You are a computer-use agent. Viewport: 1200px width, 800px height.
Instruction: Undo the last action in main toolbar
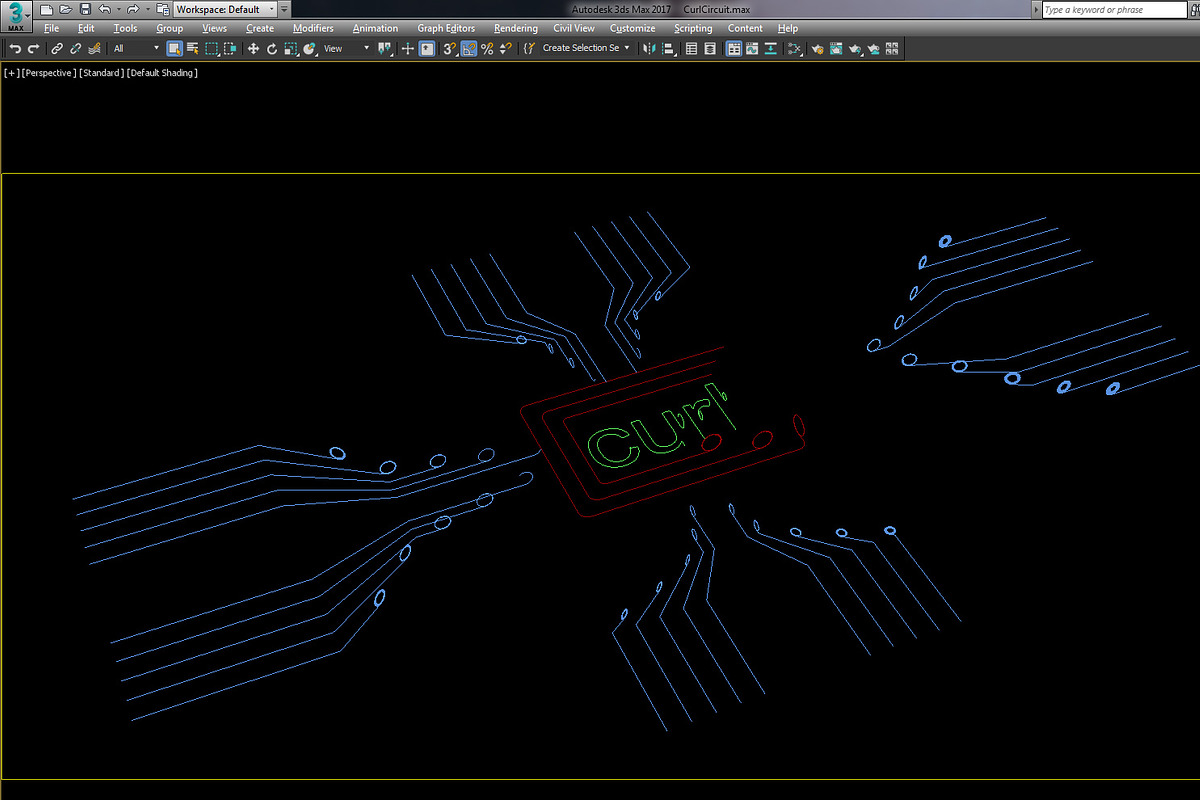tap(15, 48)
